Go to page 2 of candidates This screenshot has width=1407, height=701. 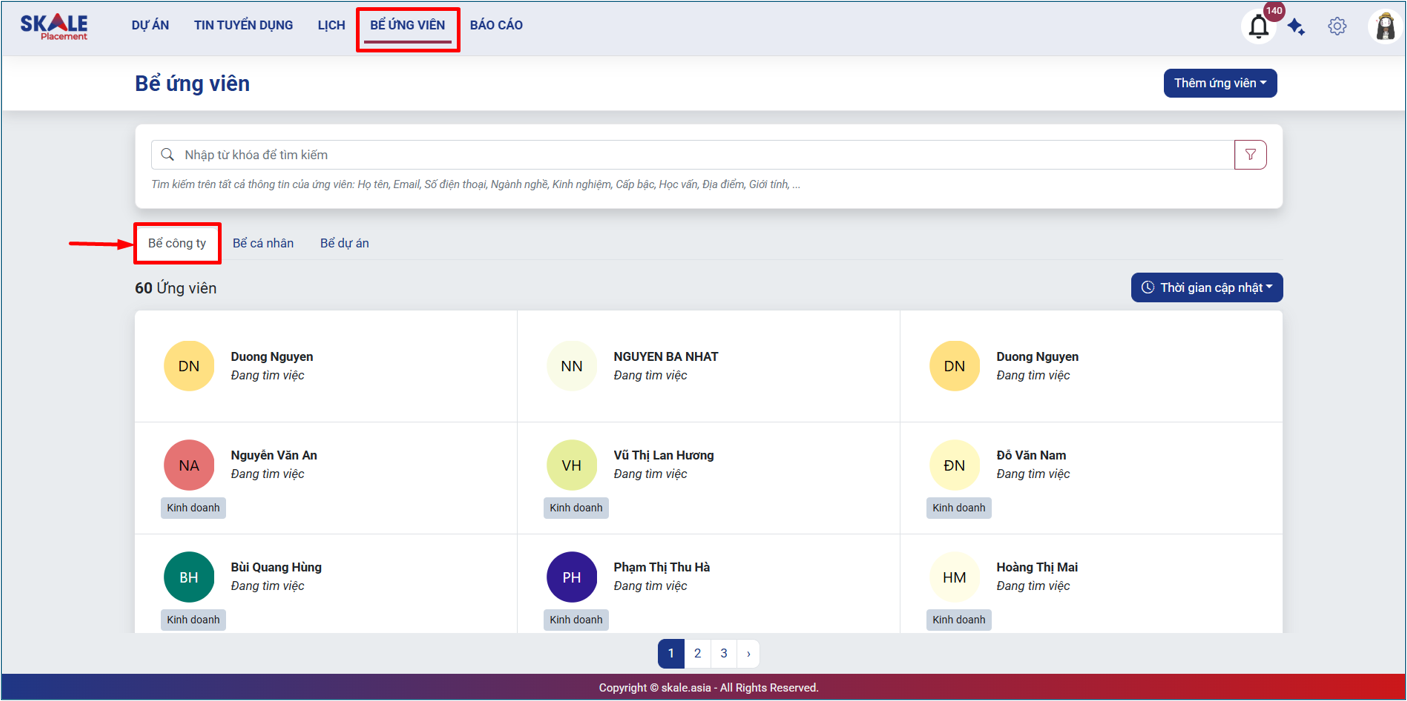pos(697,654)
